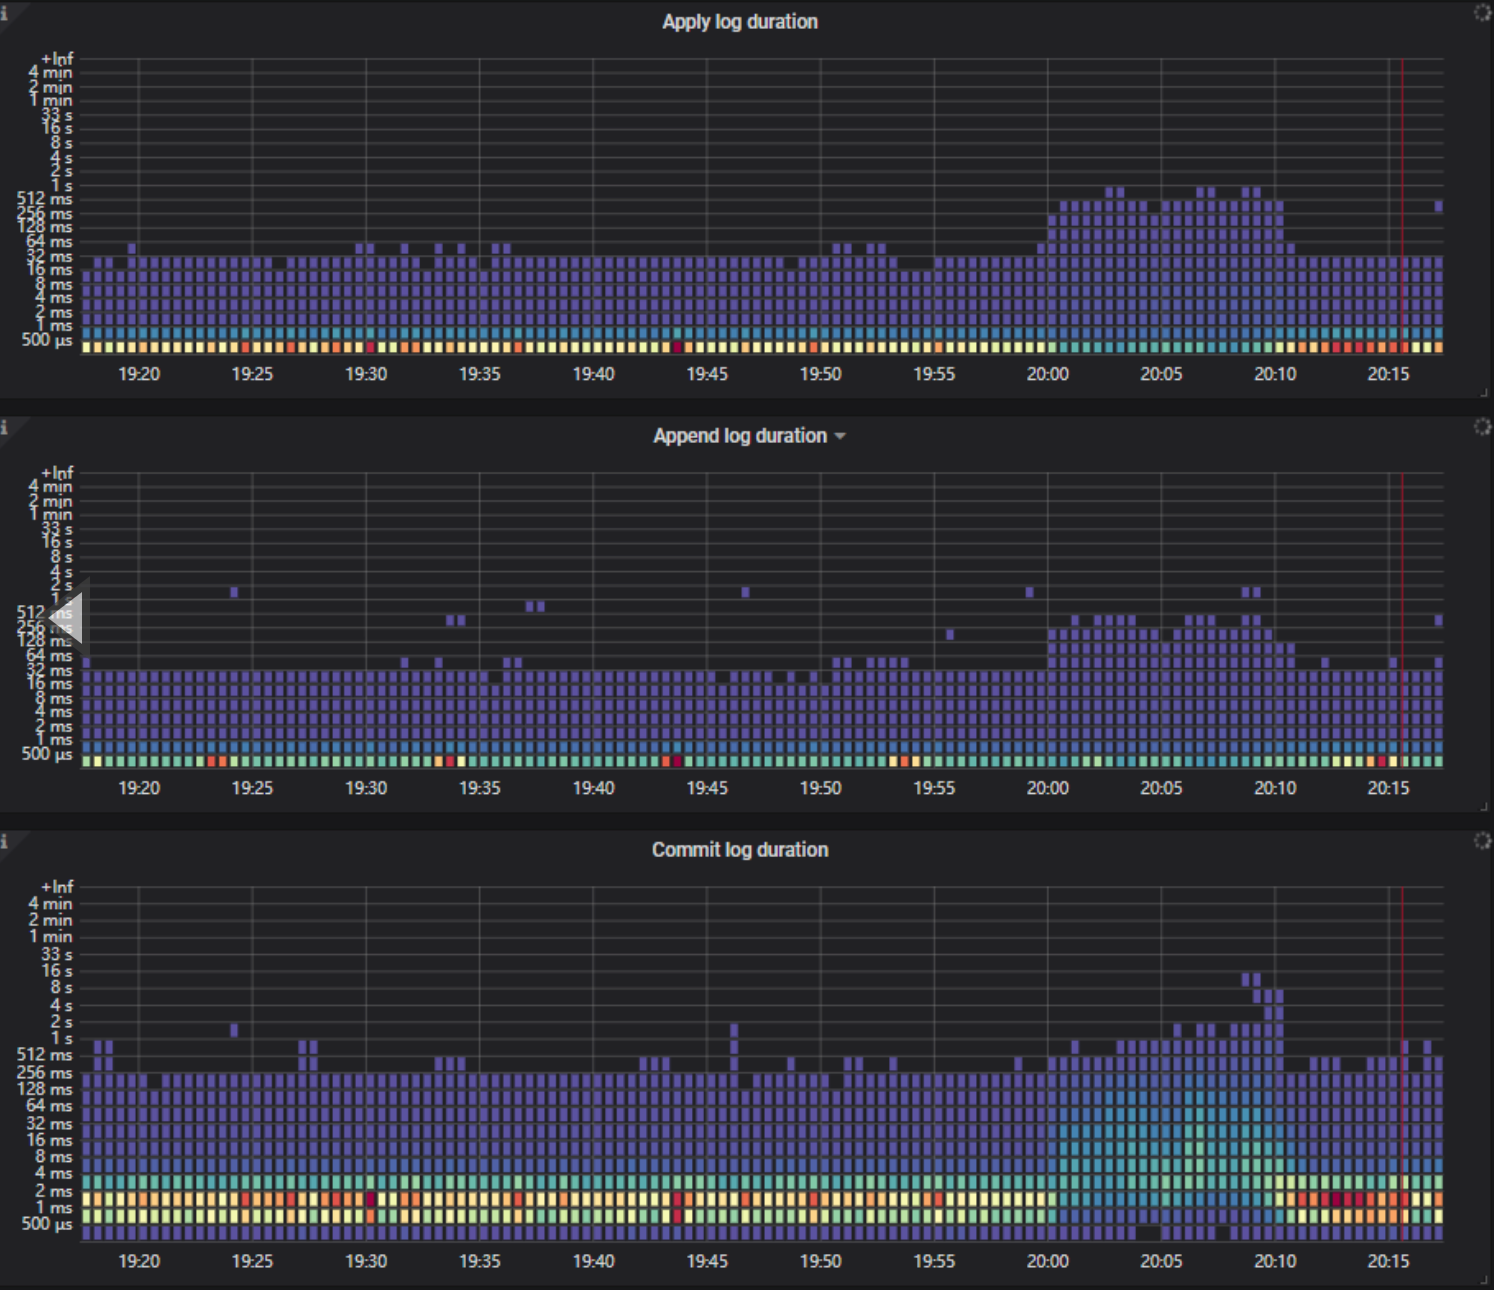Click the 19:30 time label under Apply log duration
Viewport: 1494px width, 1290px height.
(x=366, y=374)
